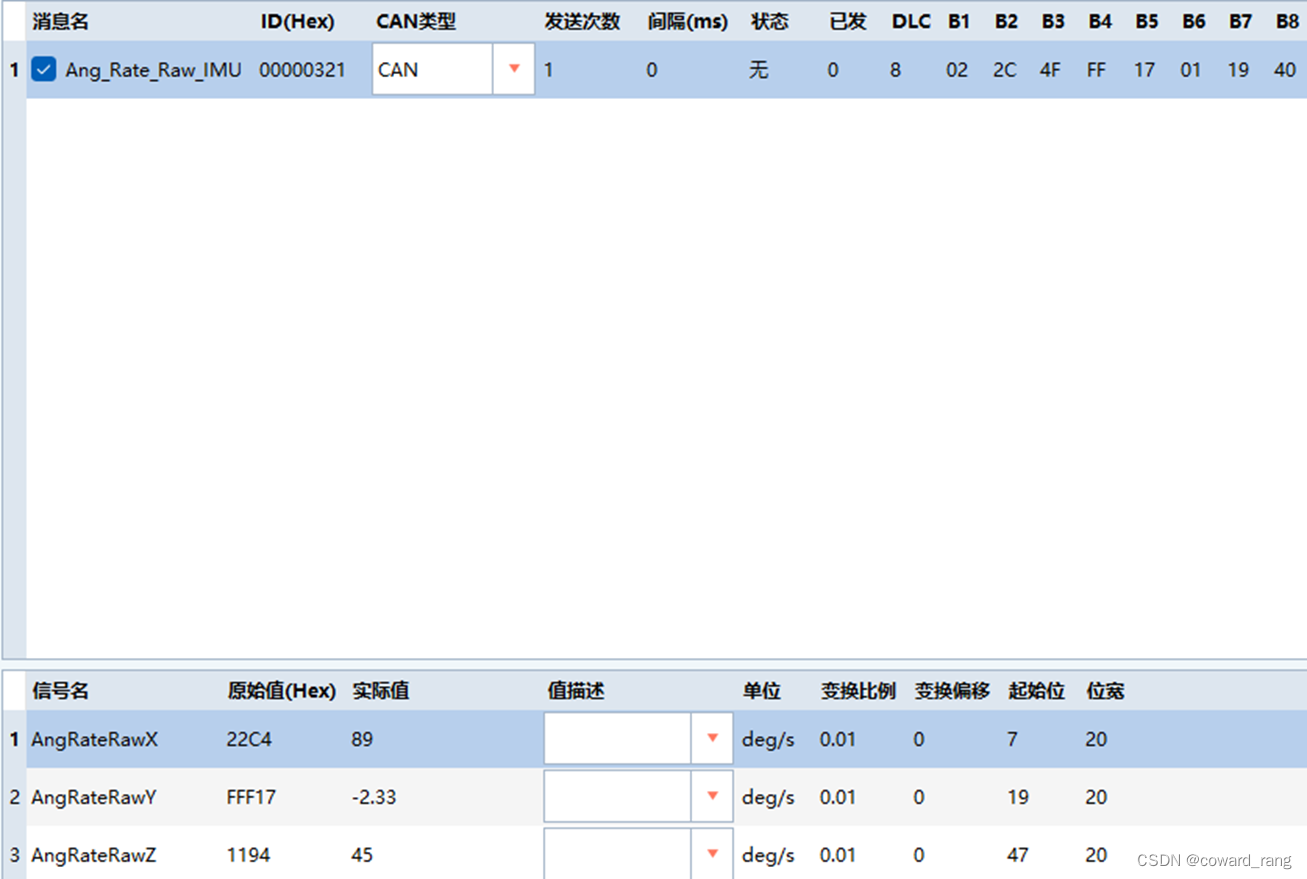The height and width of the screenshot is (879, 1307).
Task: Click the AngRateRawX value description field
Action: pyautogui.click(x=617, y=738)
